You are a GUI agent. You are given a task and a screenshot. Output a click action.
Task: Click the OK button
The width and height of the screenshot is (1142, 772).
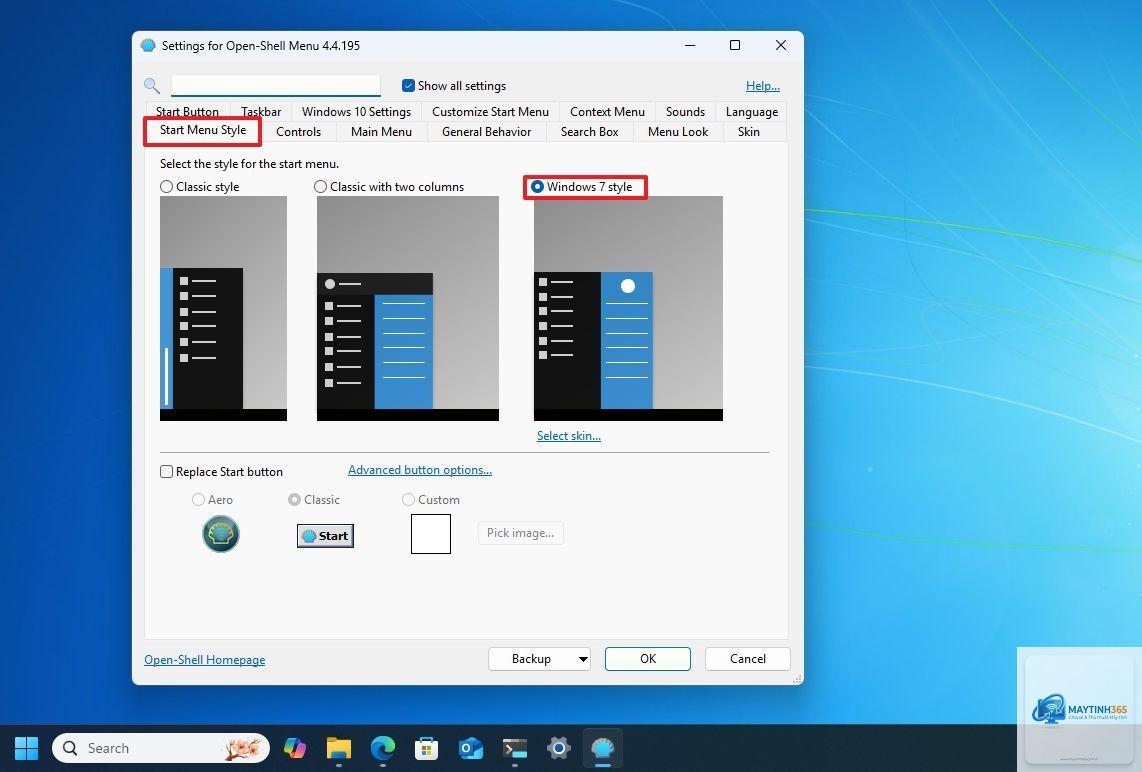pos(648,659)
